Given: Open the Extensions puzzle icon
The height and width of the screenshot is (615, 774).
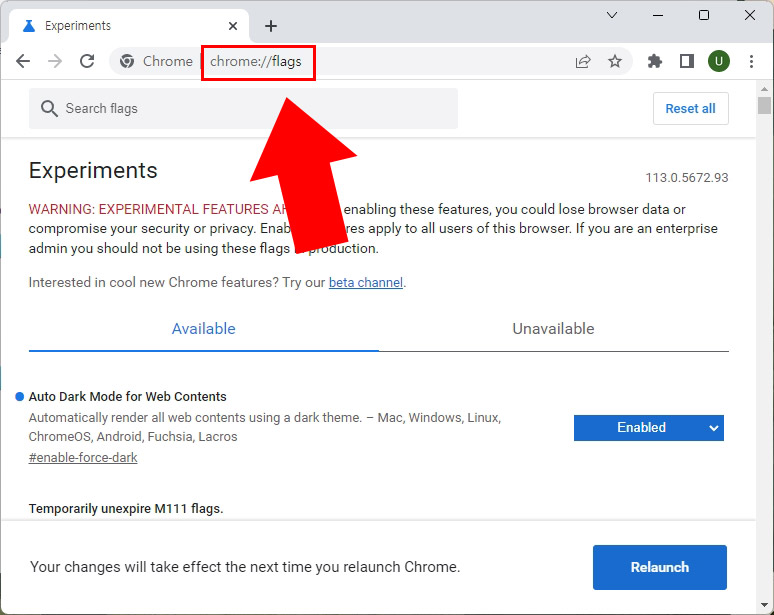Looking at the screenshot, I should (x=655, y=61).
